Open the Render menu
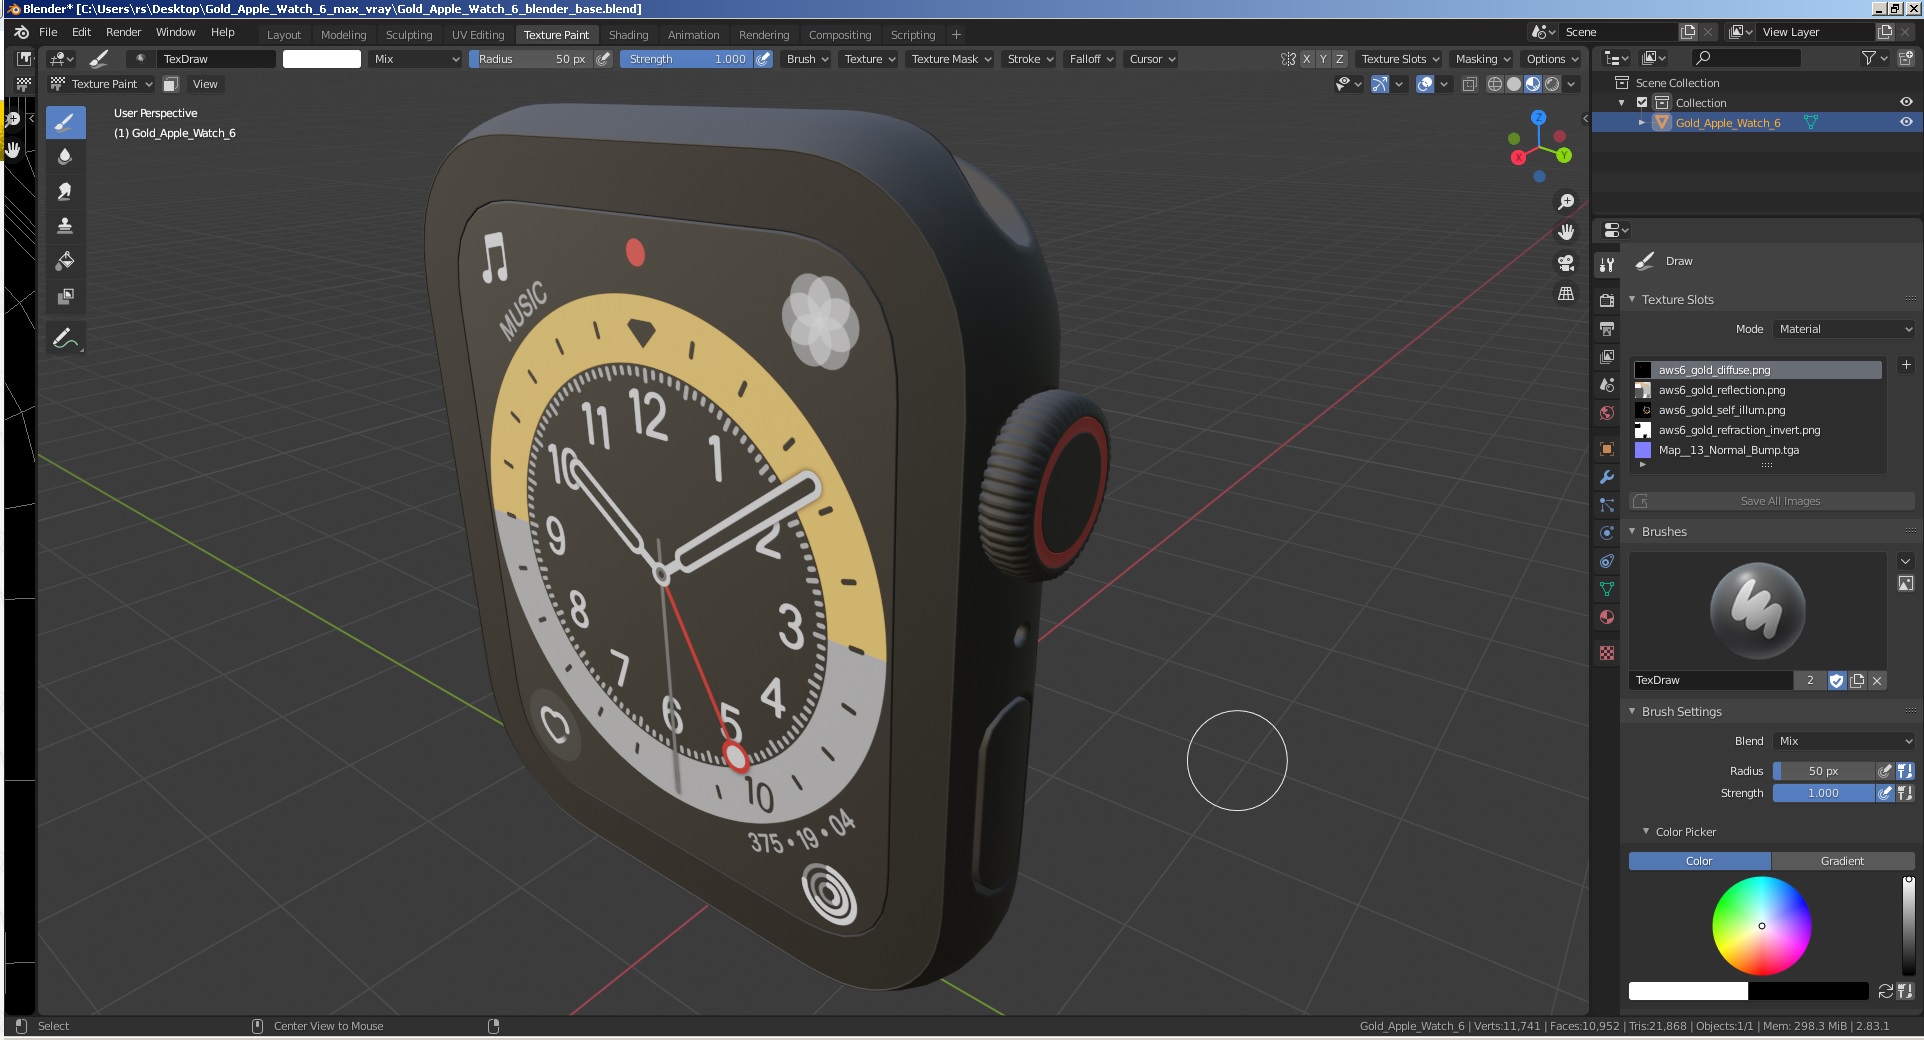The height and width of the screenshot is (1040, 1924). (124, 32)
